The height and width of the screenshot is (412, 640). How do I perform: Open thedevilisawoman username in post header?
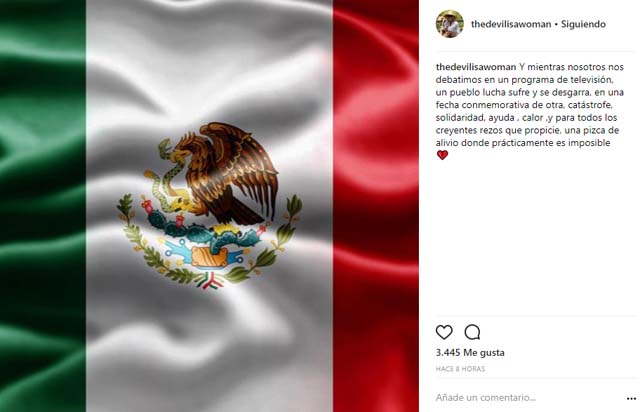coord(511,24)
